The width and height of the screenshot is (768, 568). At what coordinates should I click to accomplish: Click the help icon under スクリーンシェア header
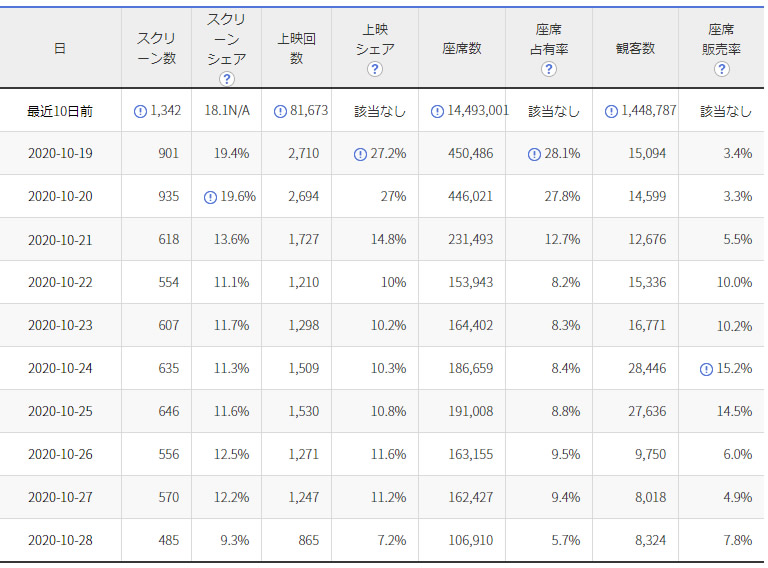pyautogui.click(x=227, y=79)
